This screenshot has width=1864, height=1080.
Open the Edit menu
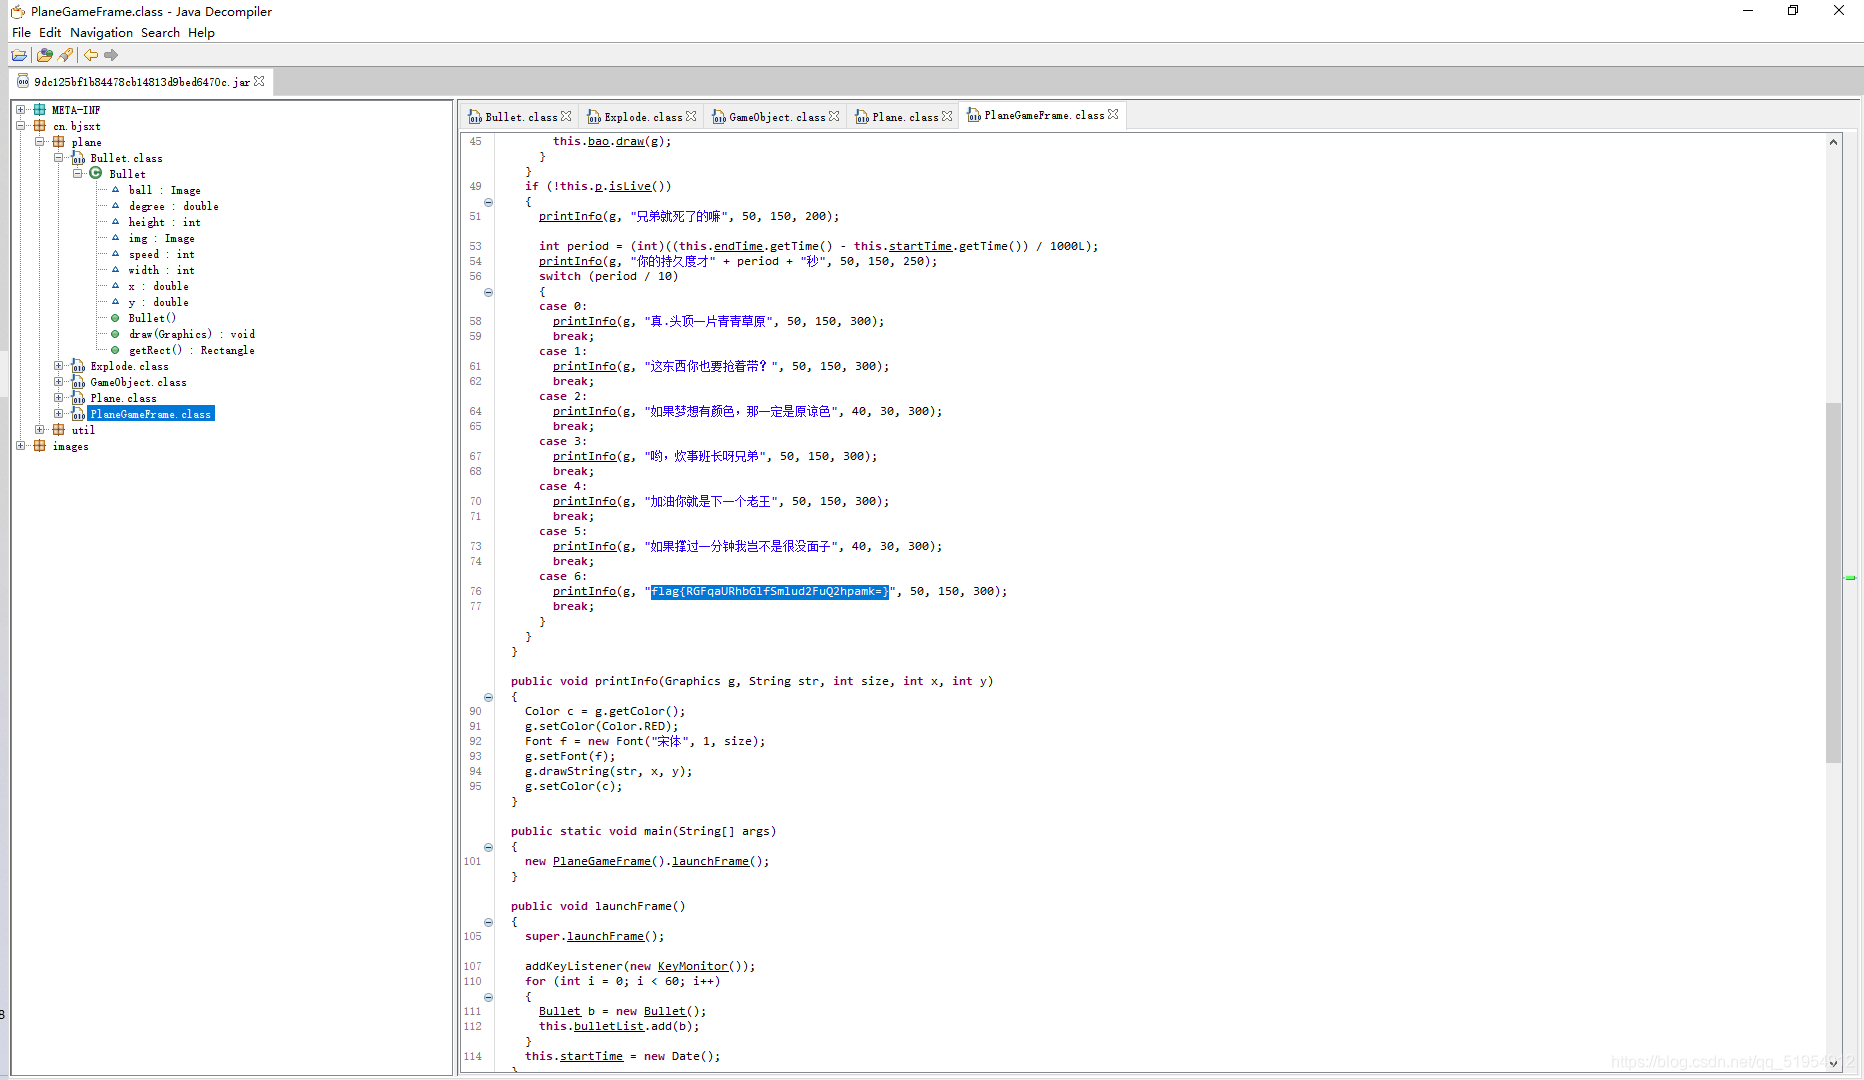click(50, 33)
